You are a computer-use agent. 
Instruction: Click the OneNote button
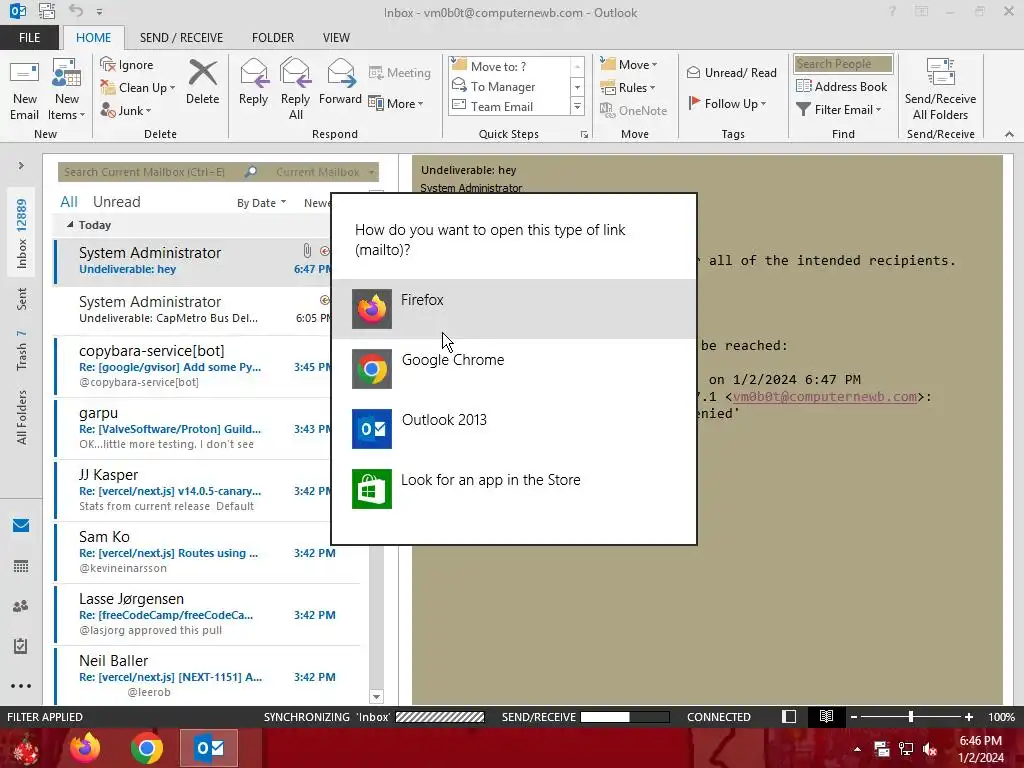click(x=633, y=110)
